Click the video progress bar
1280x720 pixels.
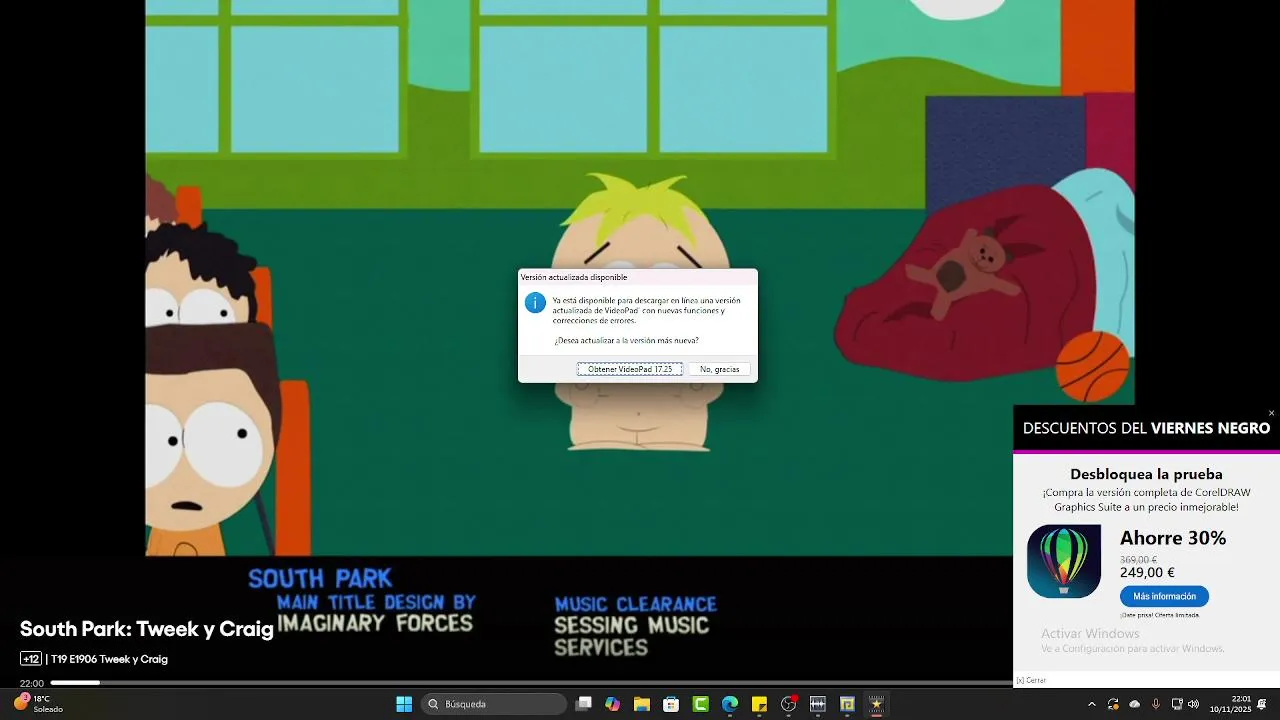pyautogui.click(x=530, y=683)
